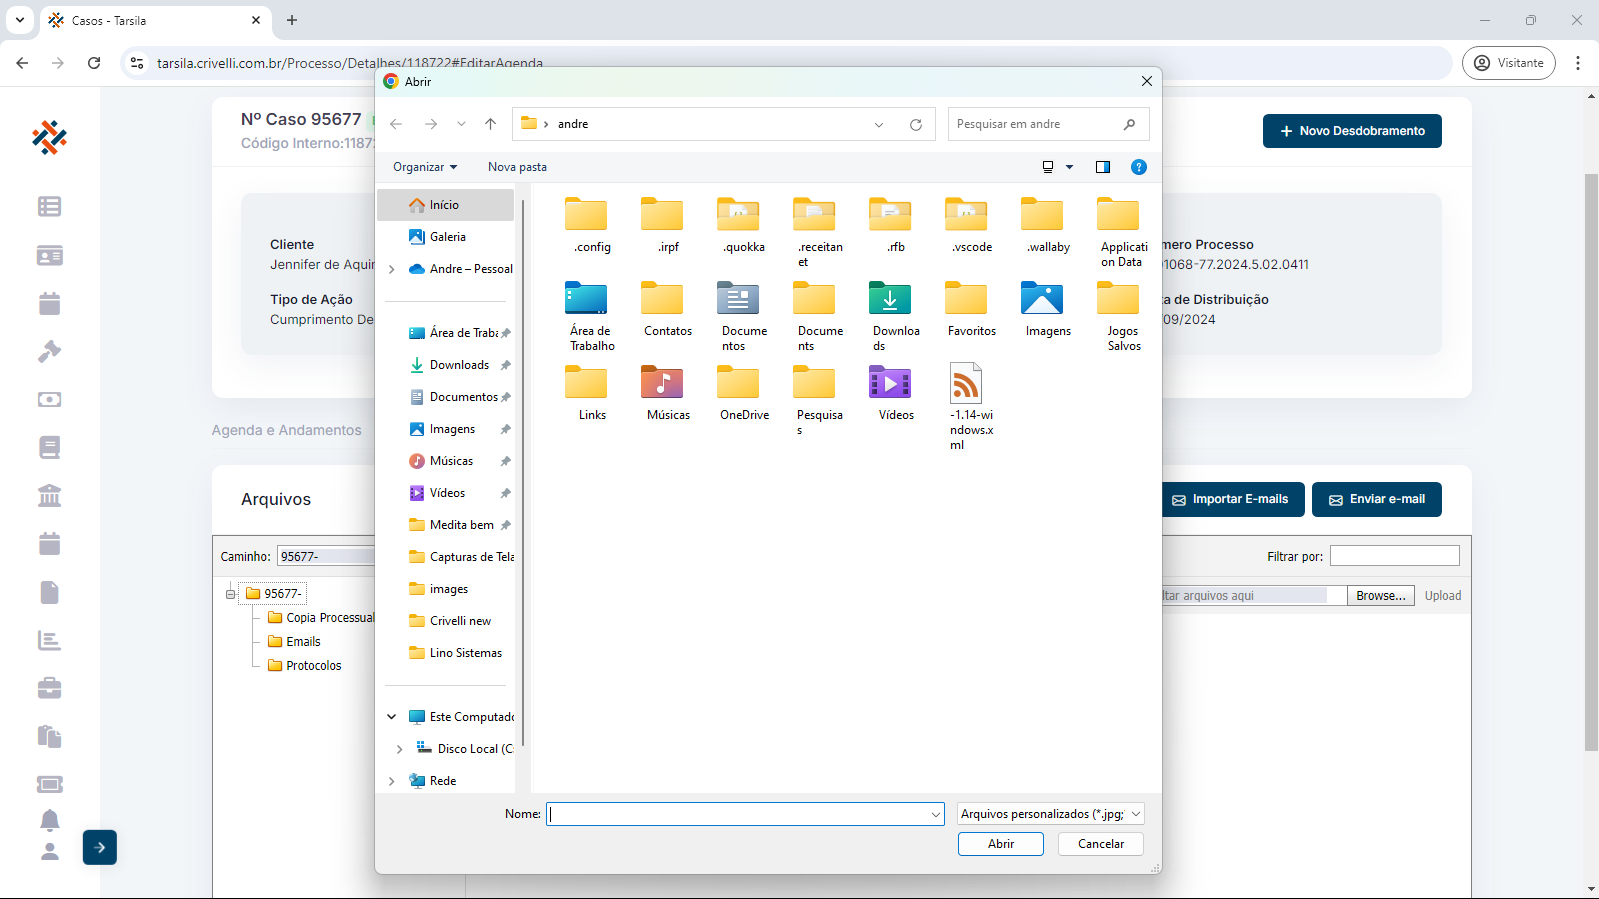Open the Vídeos folder in file grid
Screen dimensions: 1599x899
(x=890, y=392)
